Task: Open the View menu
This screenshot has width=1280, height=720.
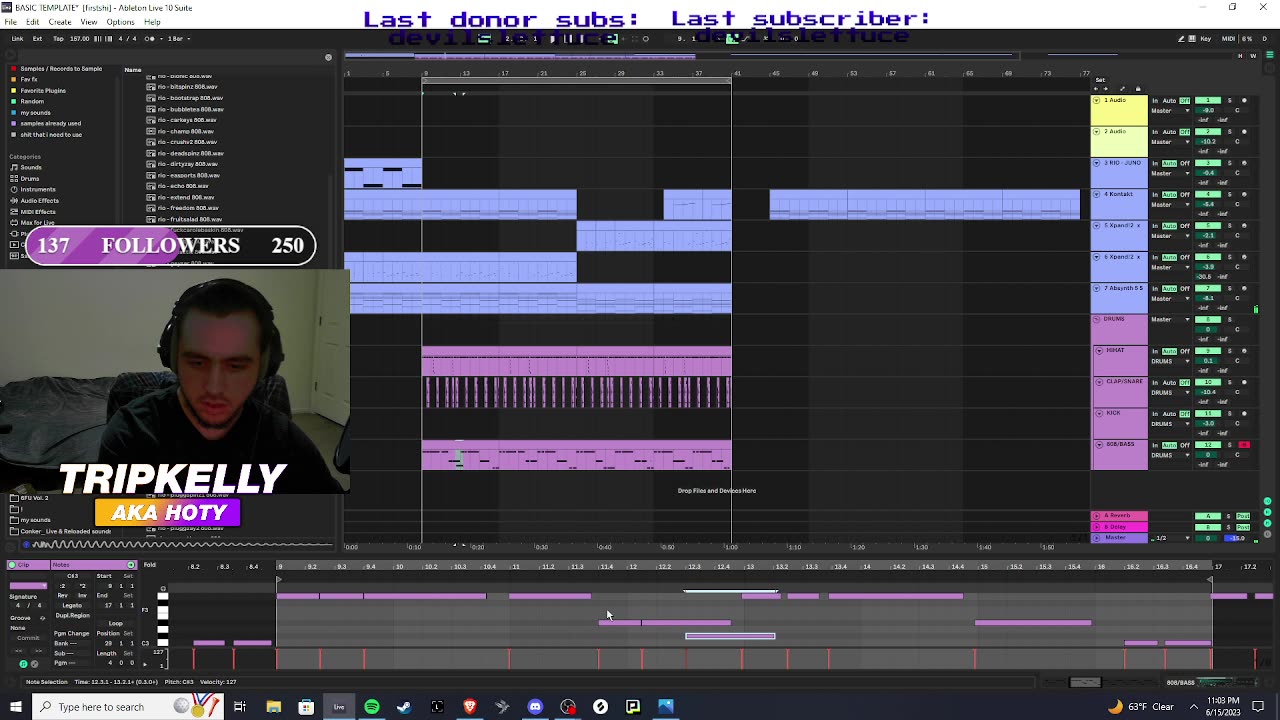Action: click(x=89, y=22)
